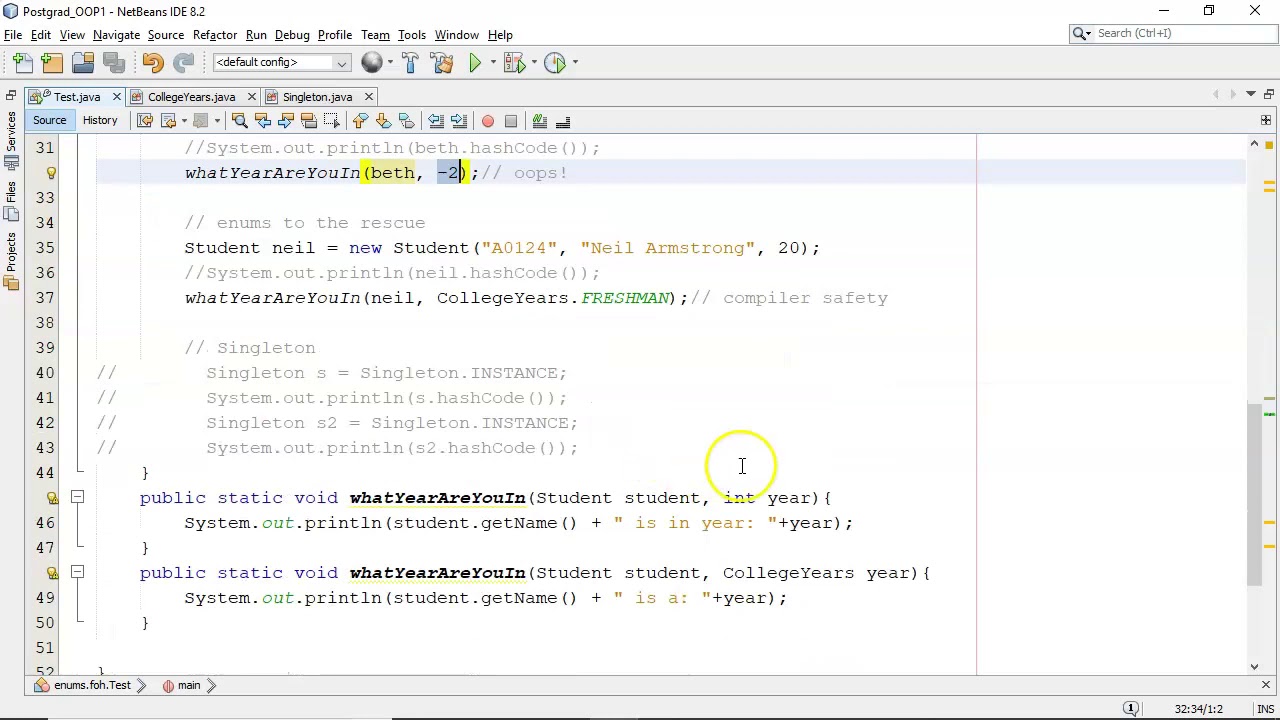Screen dimensions: 1280x720
Task: Click the lightbulb hint on line 32
Action: 51,172
